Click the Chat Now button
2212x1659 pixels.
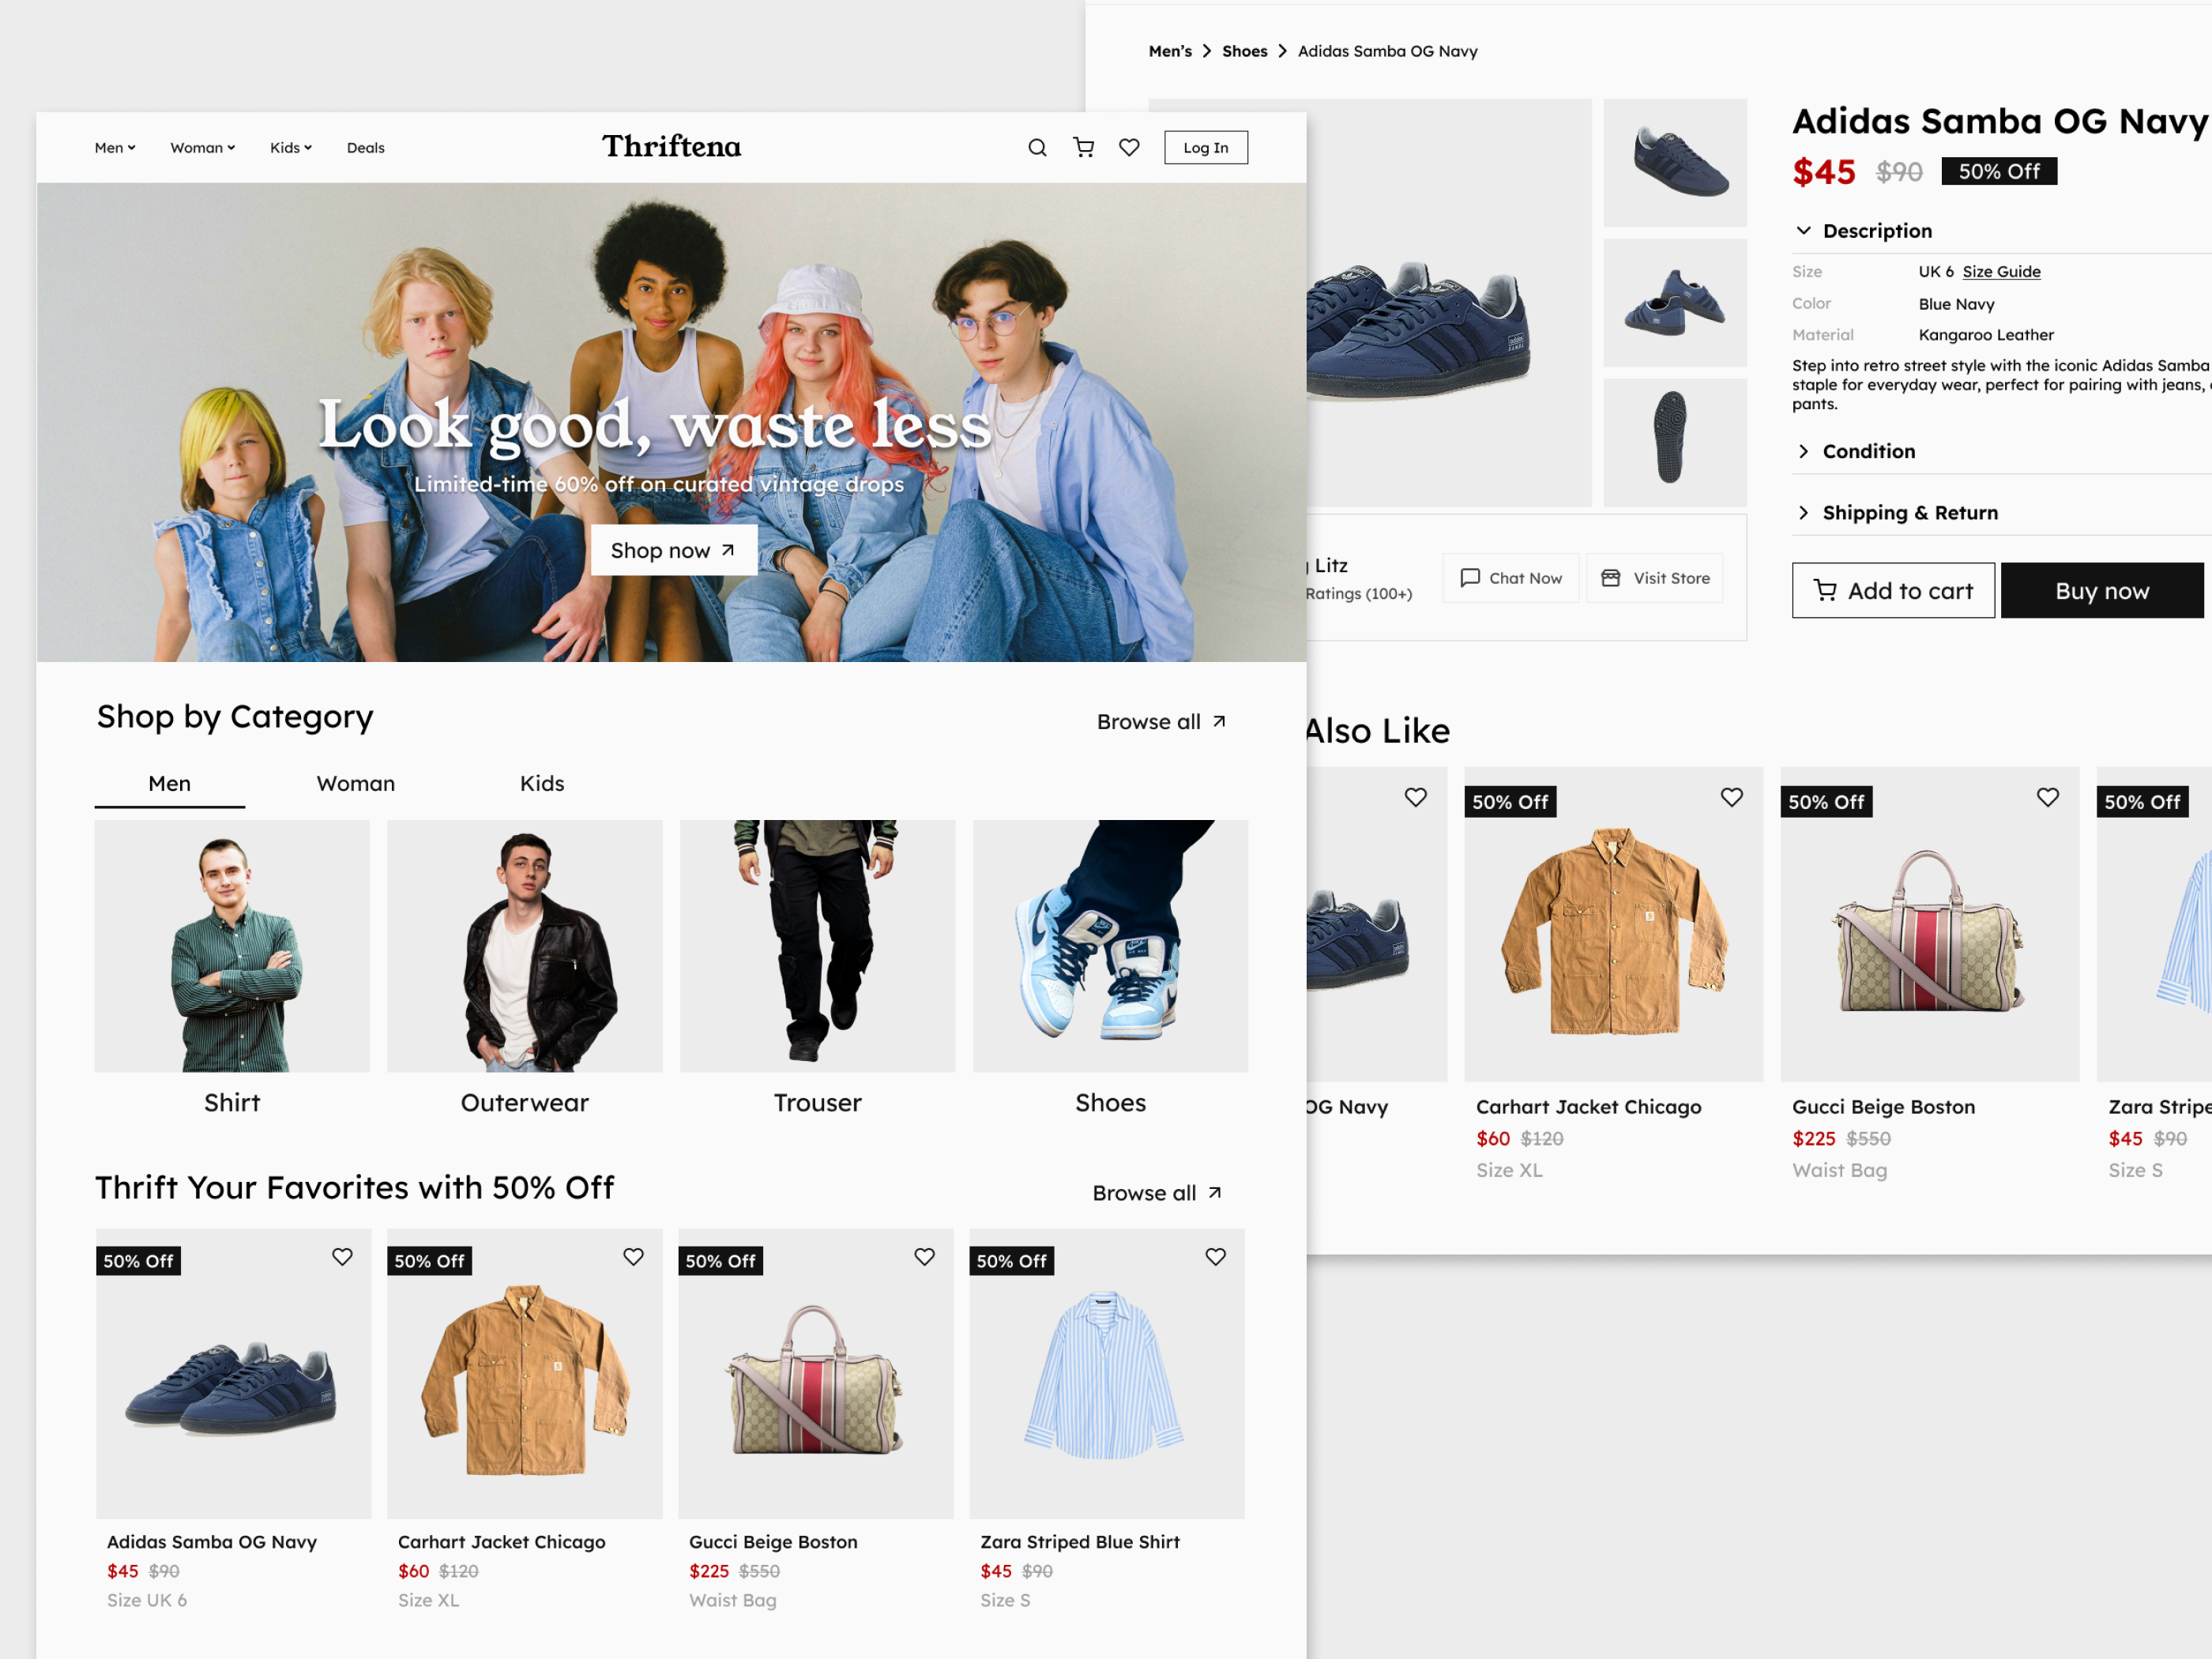coord(1510,578)
